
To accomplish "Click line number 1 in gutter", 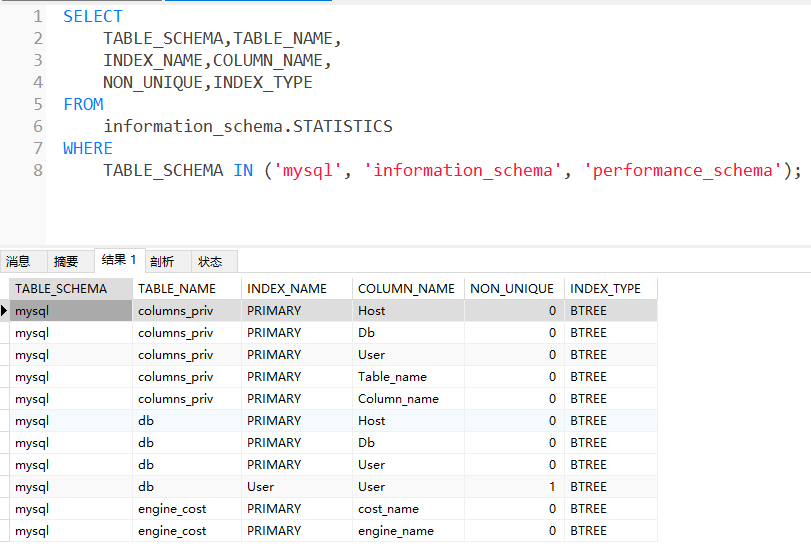I will coord(38,17).
